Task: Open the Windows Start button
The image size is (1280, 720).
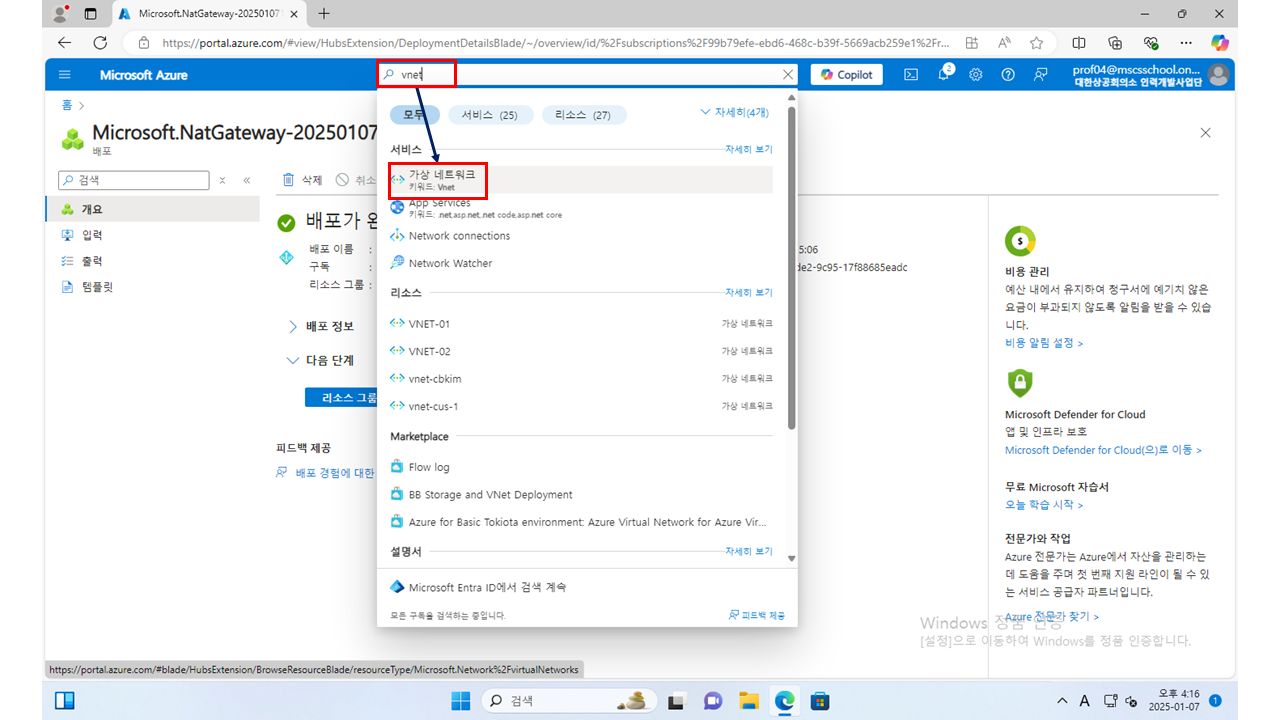Action: coord(460,700)
